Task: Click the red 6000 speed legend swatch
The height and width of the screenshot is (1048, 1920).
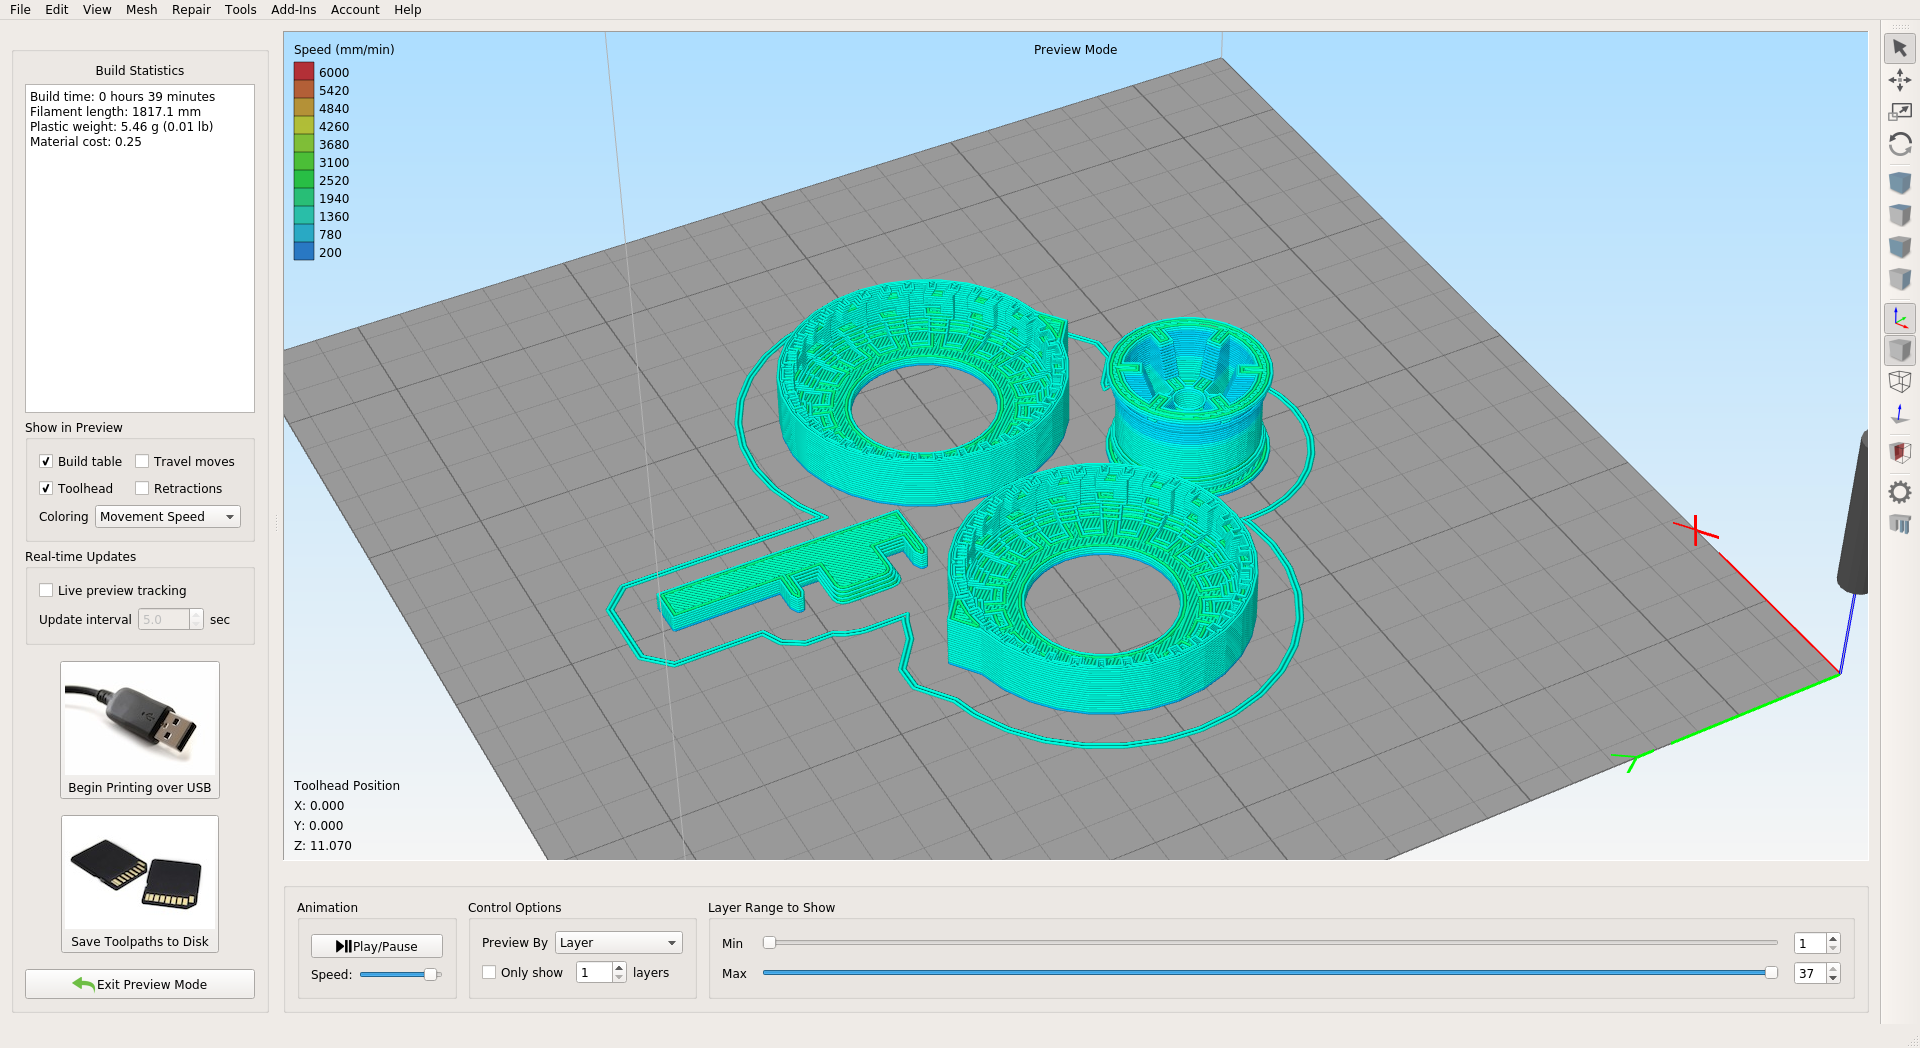Action: coord(304,72)
